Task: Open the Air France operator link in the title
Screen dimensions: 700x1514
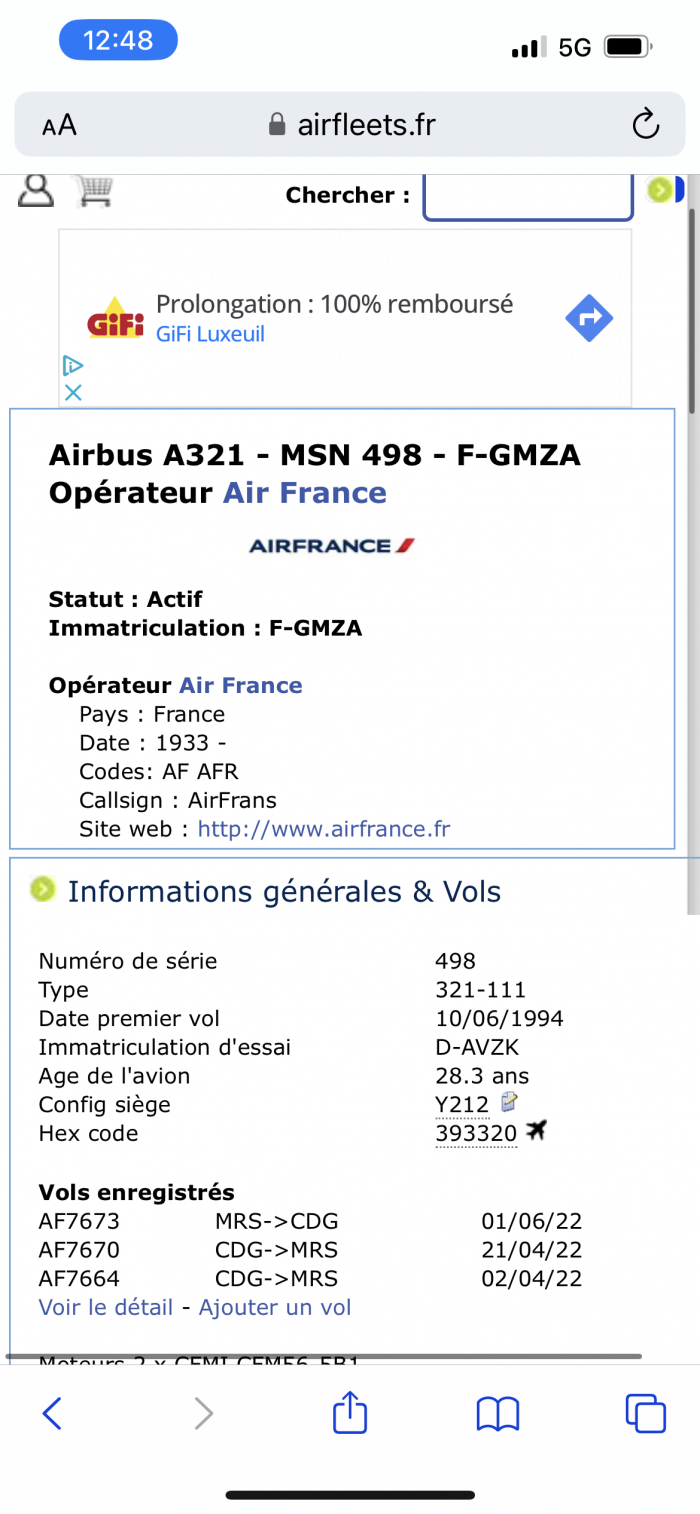Action: click(304, 493)
